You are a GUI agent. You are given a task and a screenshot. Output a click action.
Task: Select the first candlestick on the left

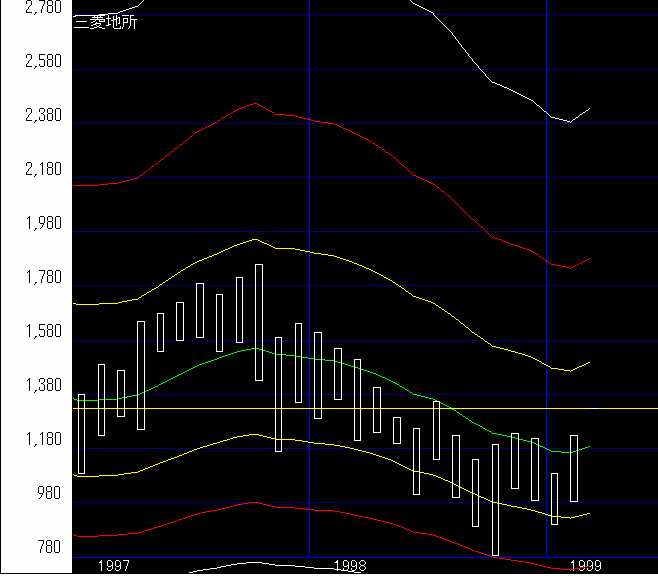(x=81, y=433)
